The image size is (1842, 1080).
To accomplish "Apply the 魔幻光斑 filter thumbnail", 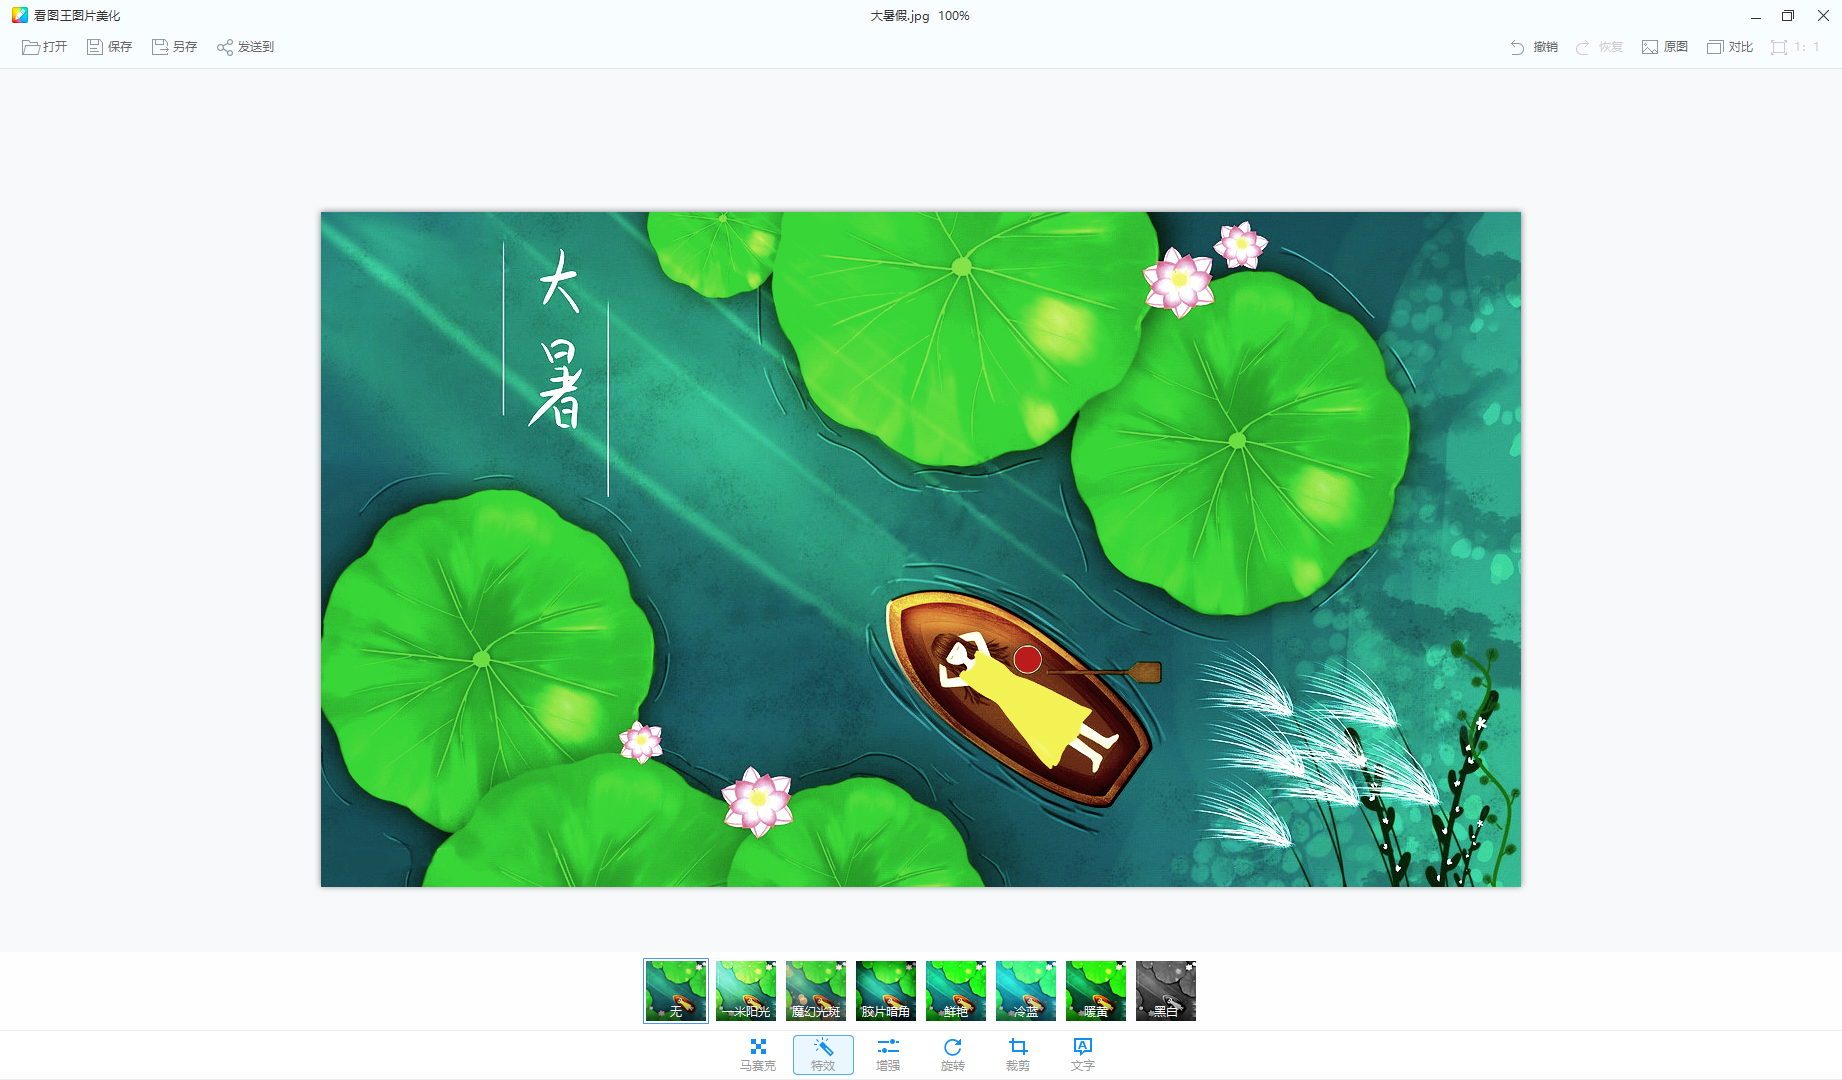I will (816, 991).
